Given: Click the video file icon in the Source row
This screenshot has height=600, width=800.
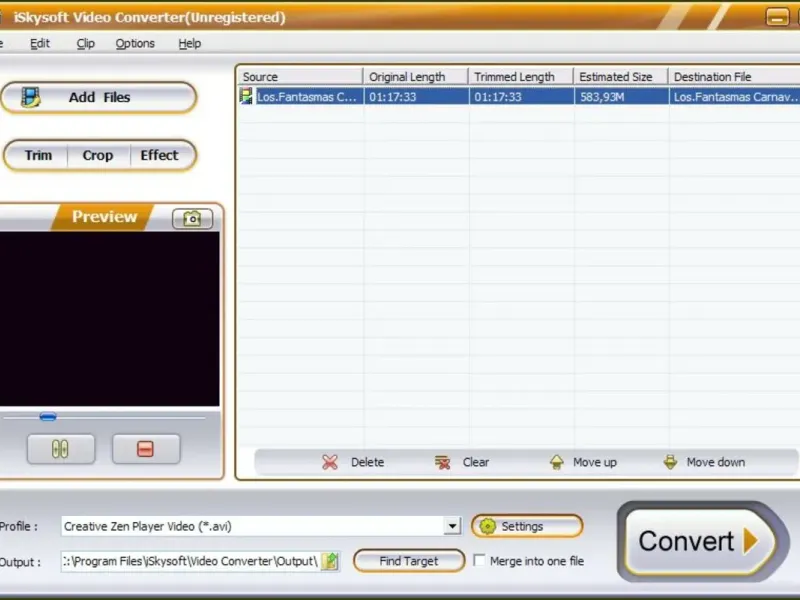Looking at the screenshot, I should point(246,96).
